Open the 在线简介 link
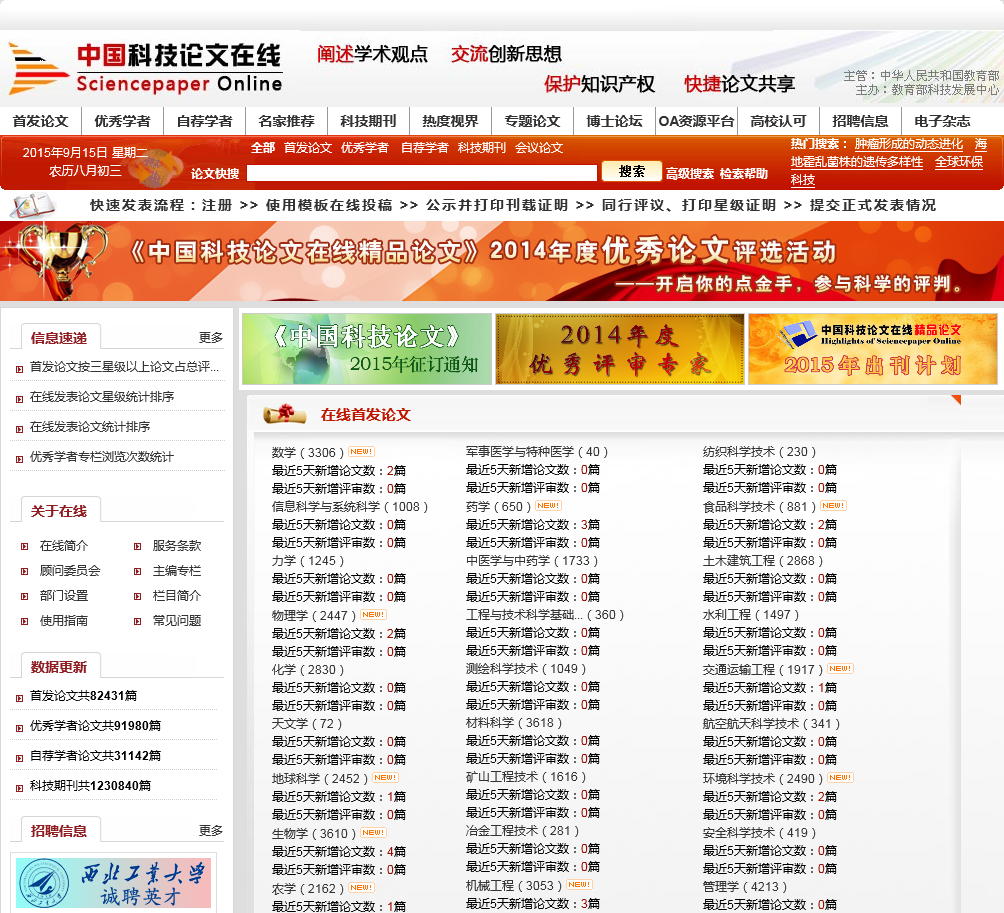This screenshot has height=913, width=1004. (x=64, y=545)
